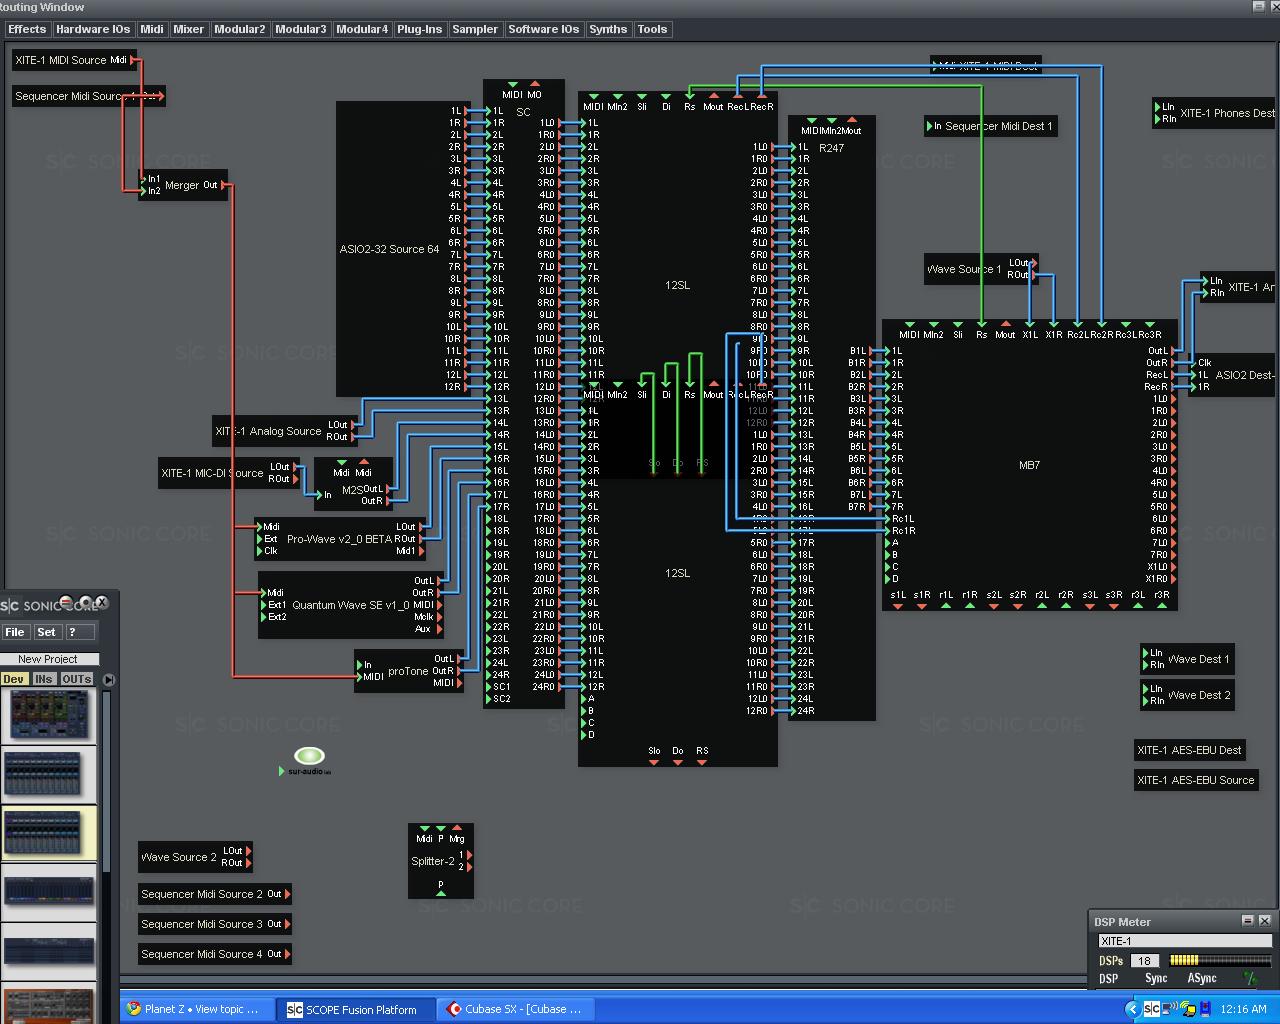Open the Set menu in the device panel
Viewport: 1280px width, 1024px height.
point(46,632)
